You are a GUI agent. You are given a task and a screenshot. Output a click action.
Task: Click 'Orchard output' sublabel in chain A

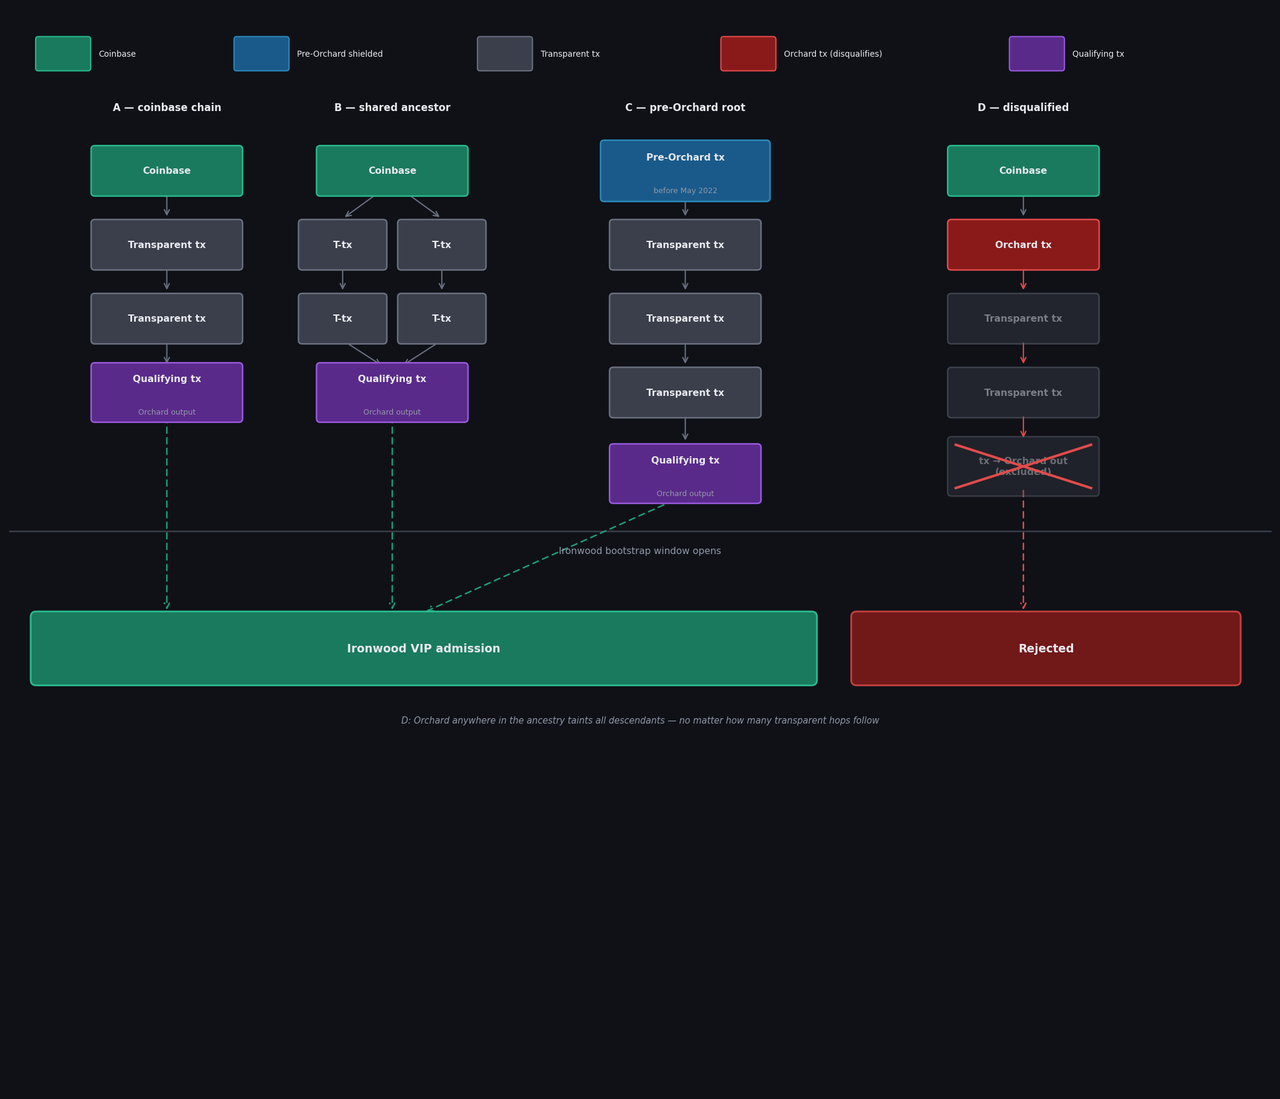tap(167, 412)
